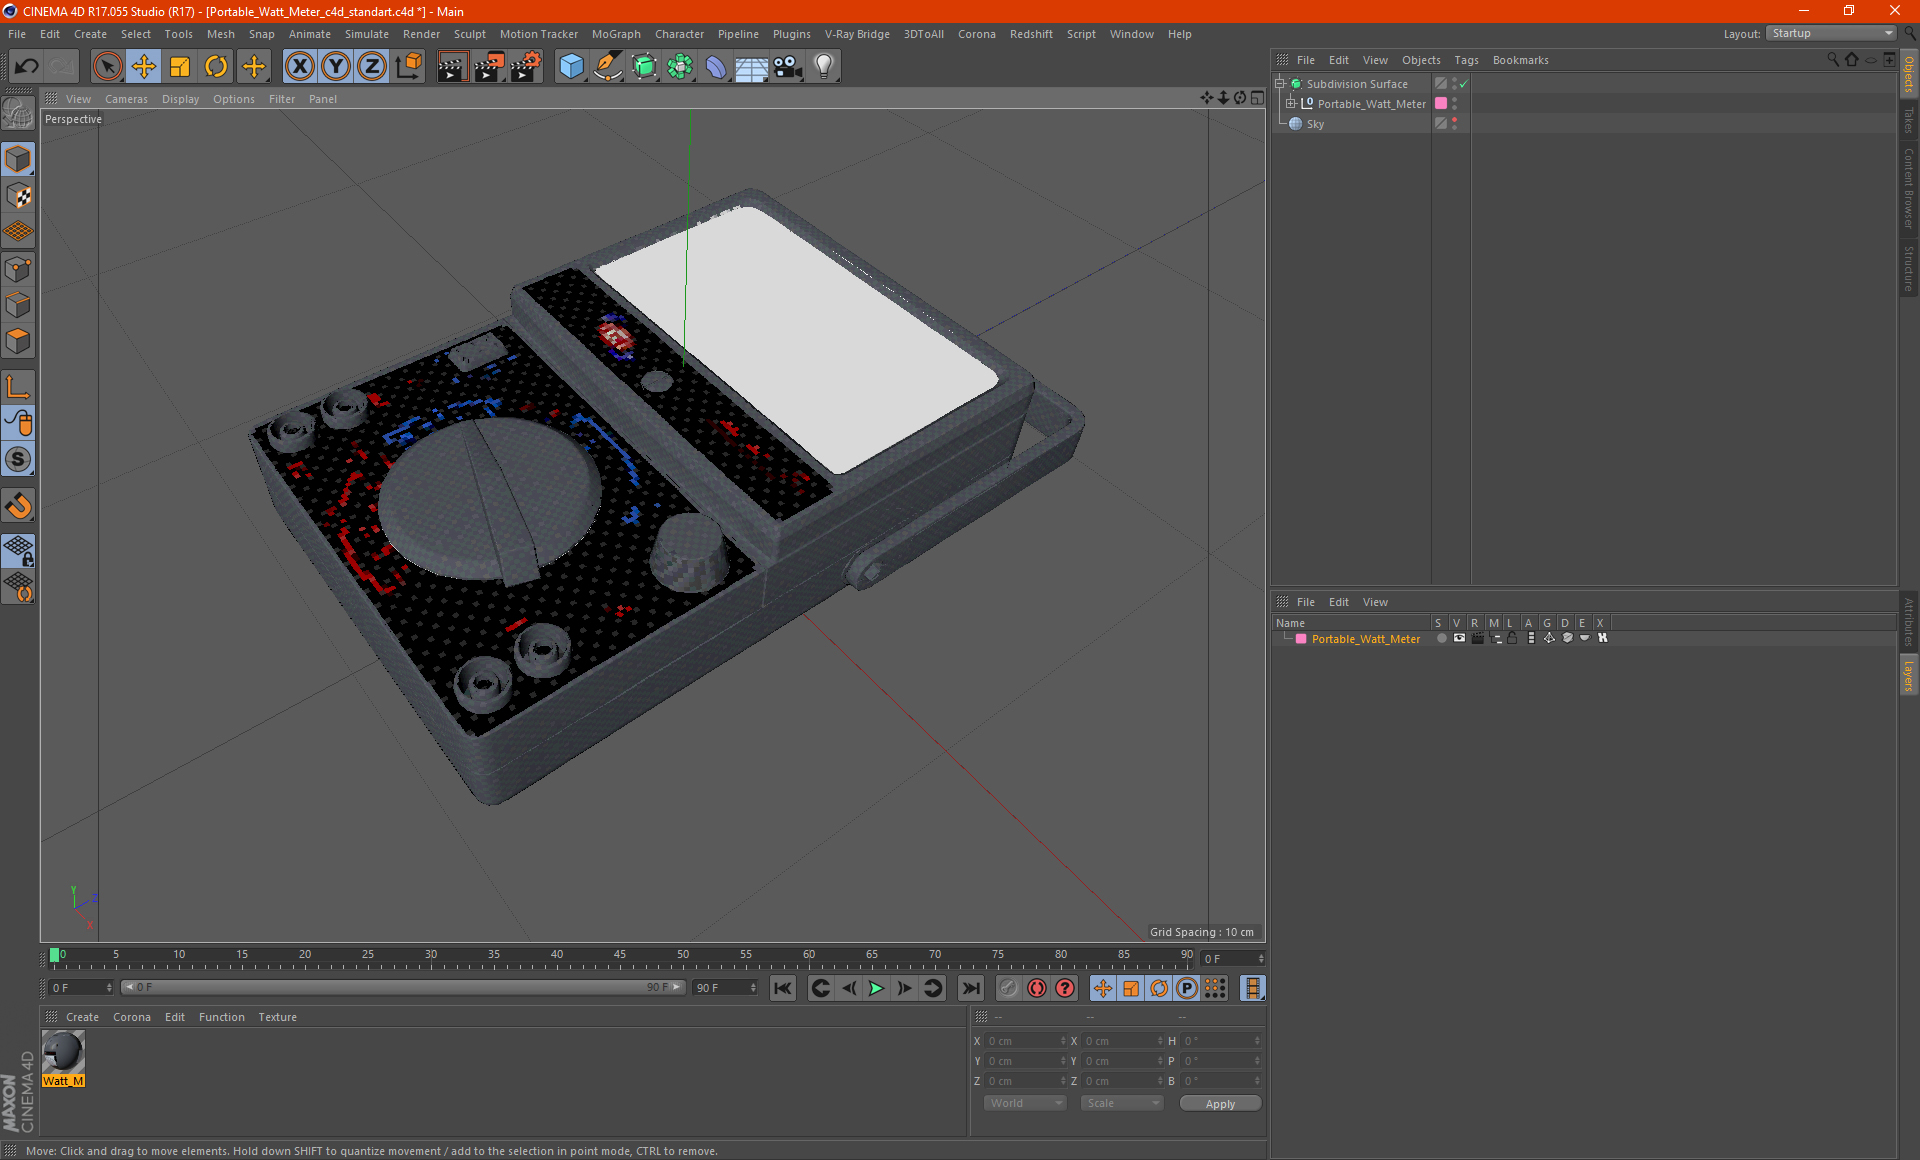Go to the end of animation
This screenshot has height=1160, width=1920.
(970, 988)
